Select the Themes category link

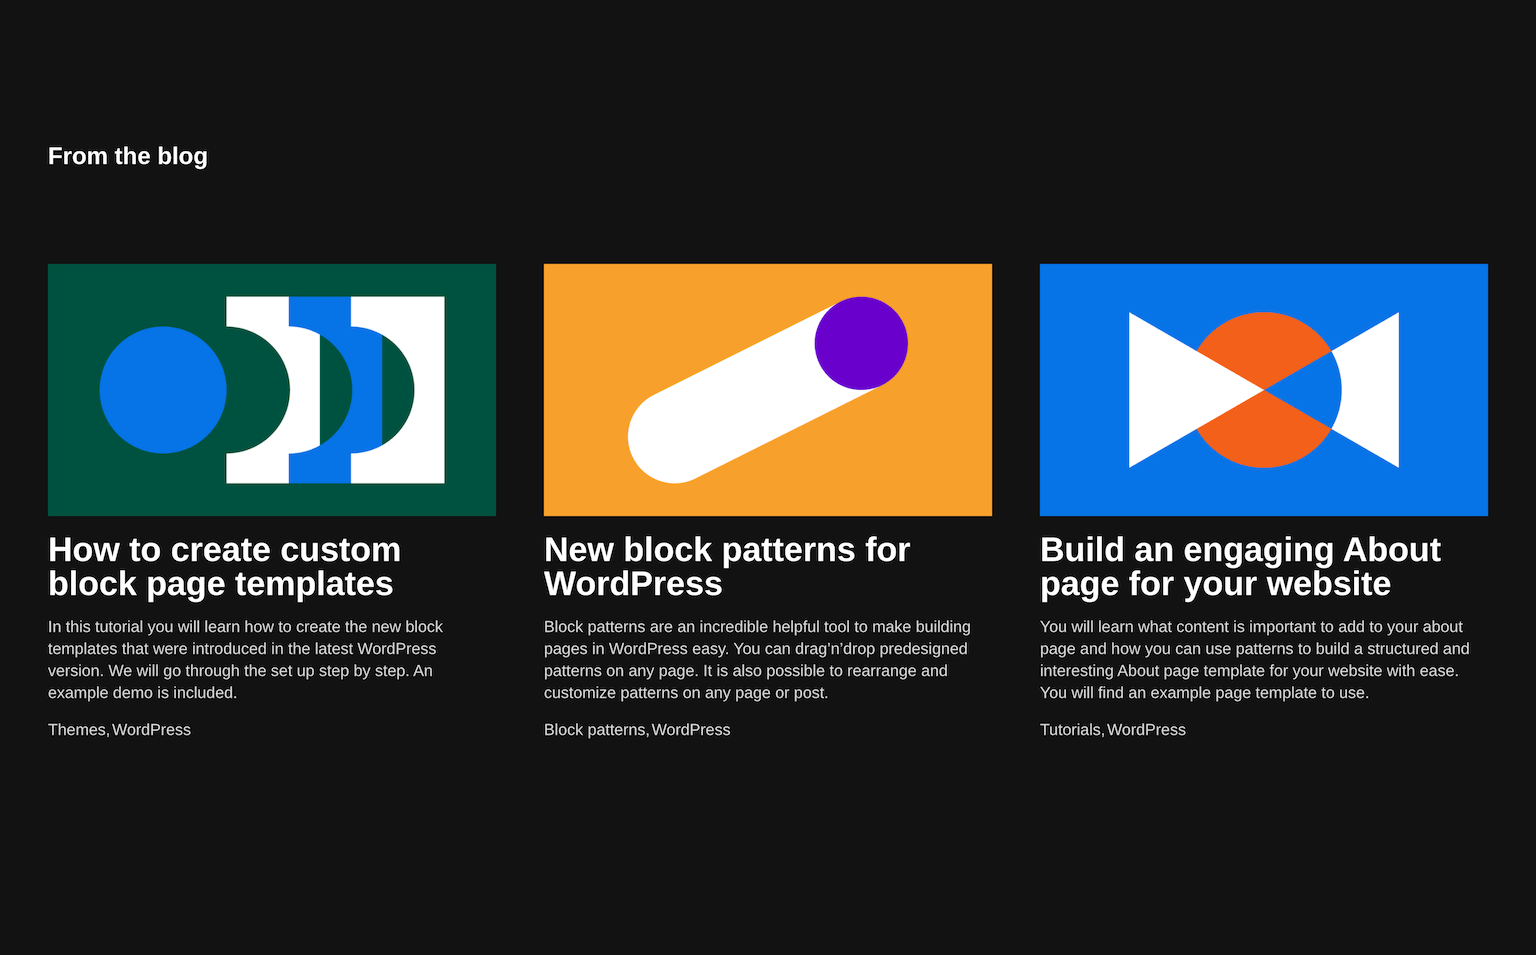pos(77,730)
